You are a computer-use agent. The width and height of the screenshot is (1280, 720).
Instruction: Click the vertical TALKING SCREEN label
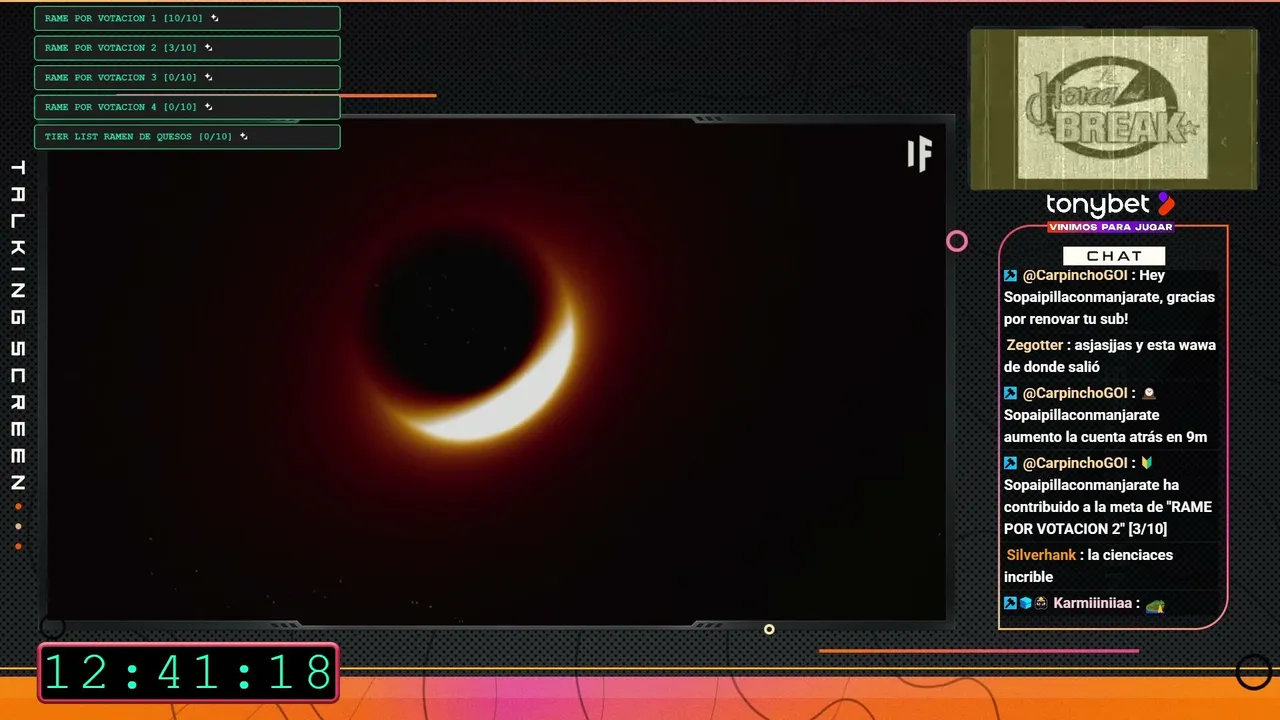(x=17, y=327)
